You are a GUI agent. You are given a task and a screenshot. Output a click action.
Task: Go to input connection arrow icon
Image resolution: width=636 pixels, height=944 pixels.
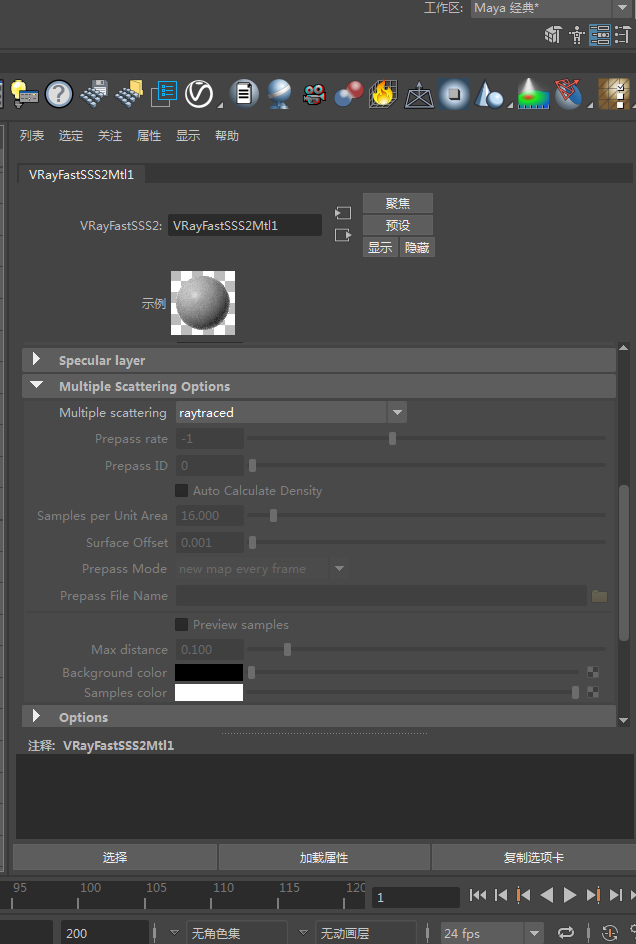click(343, 213)
